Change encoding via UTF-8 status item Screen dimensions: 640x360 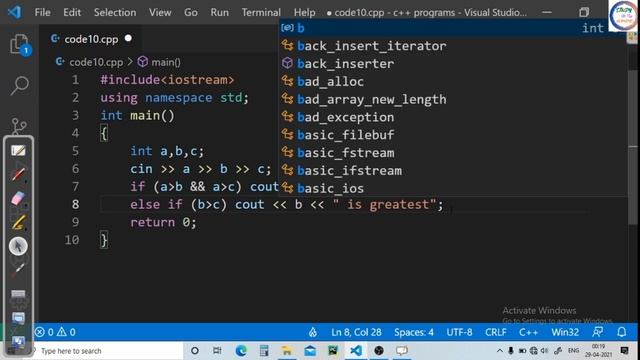click(x=459, y=332)
